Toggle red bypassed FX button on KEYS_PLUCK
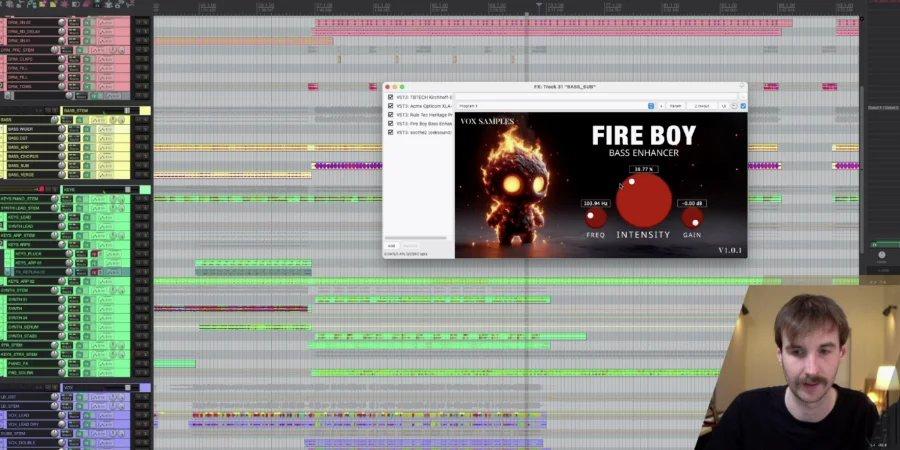Image resolution: width=900 pixels, height=450 pixels. pyautogui.click(x=94, y=254)
